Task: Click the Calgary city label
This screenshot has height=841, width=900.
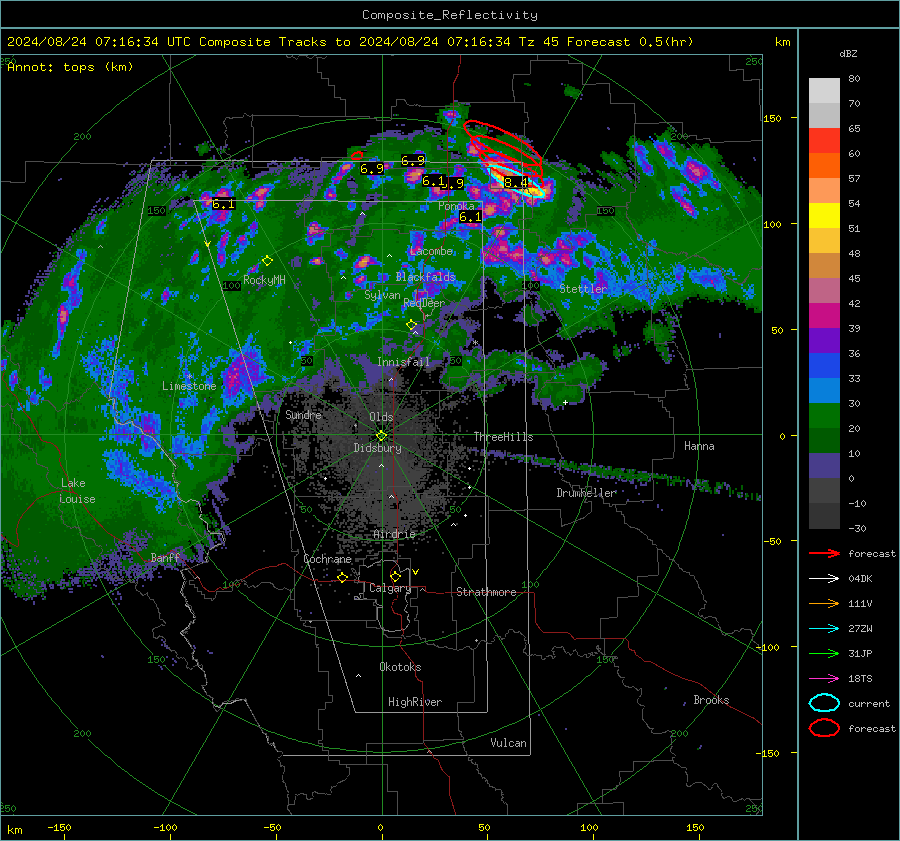Action: click(390, 588)
